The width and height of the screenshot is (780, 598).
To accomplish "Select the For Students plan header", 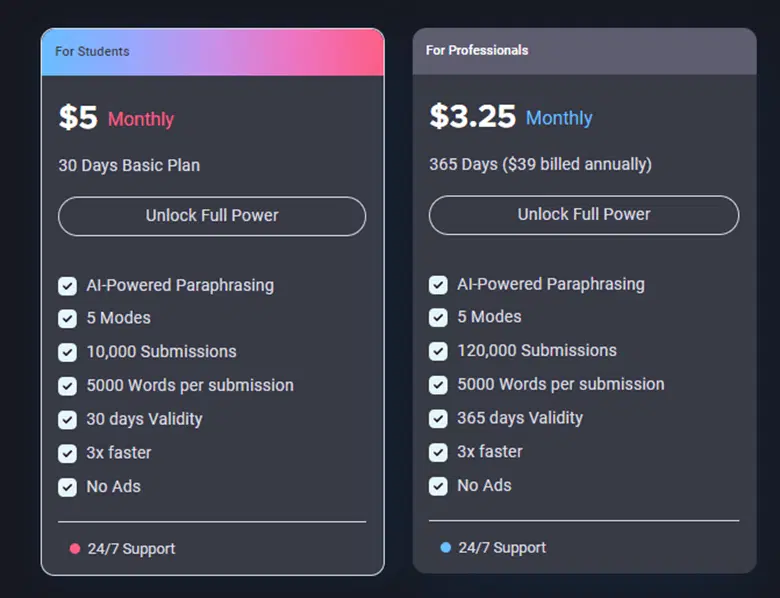I will tap(212, 52).
